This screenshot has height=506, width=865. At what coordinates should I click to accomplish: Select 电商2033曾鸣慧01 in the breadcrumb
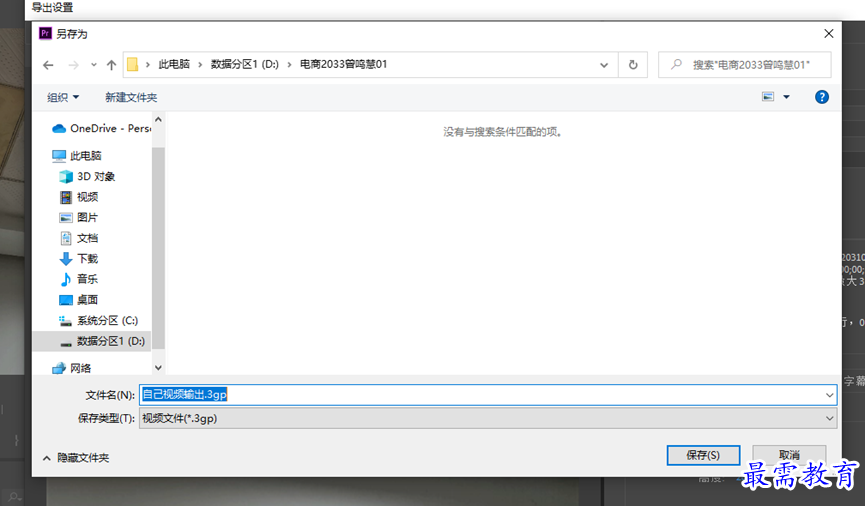(344, 64)
